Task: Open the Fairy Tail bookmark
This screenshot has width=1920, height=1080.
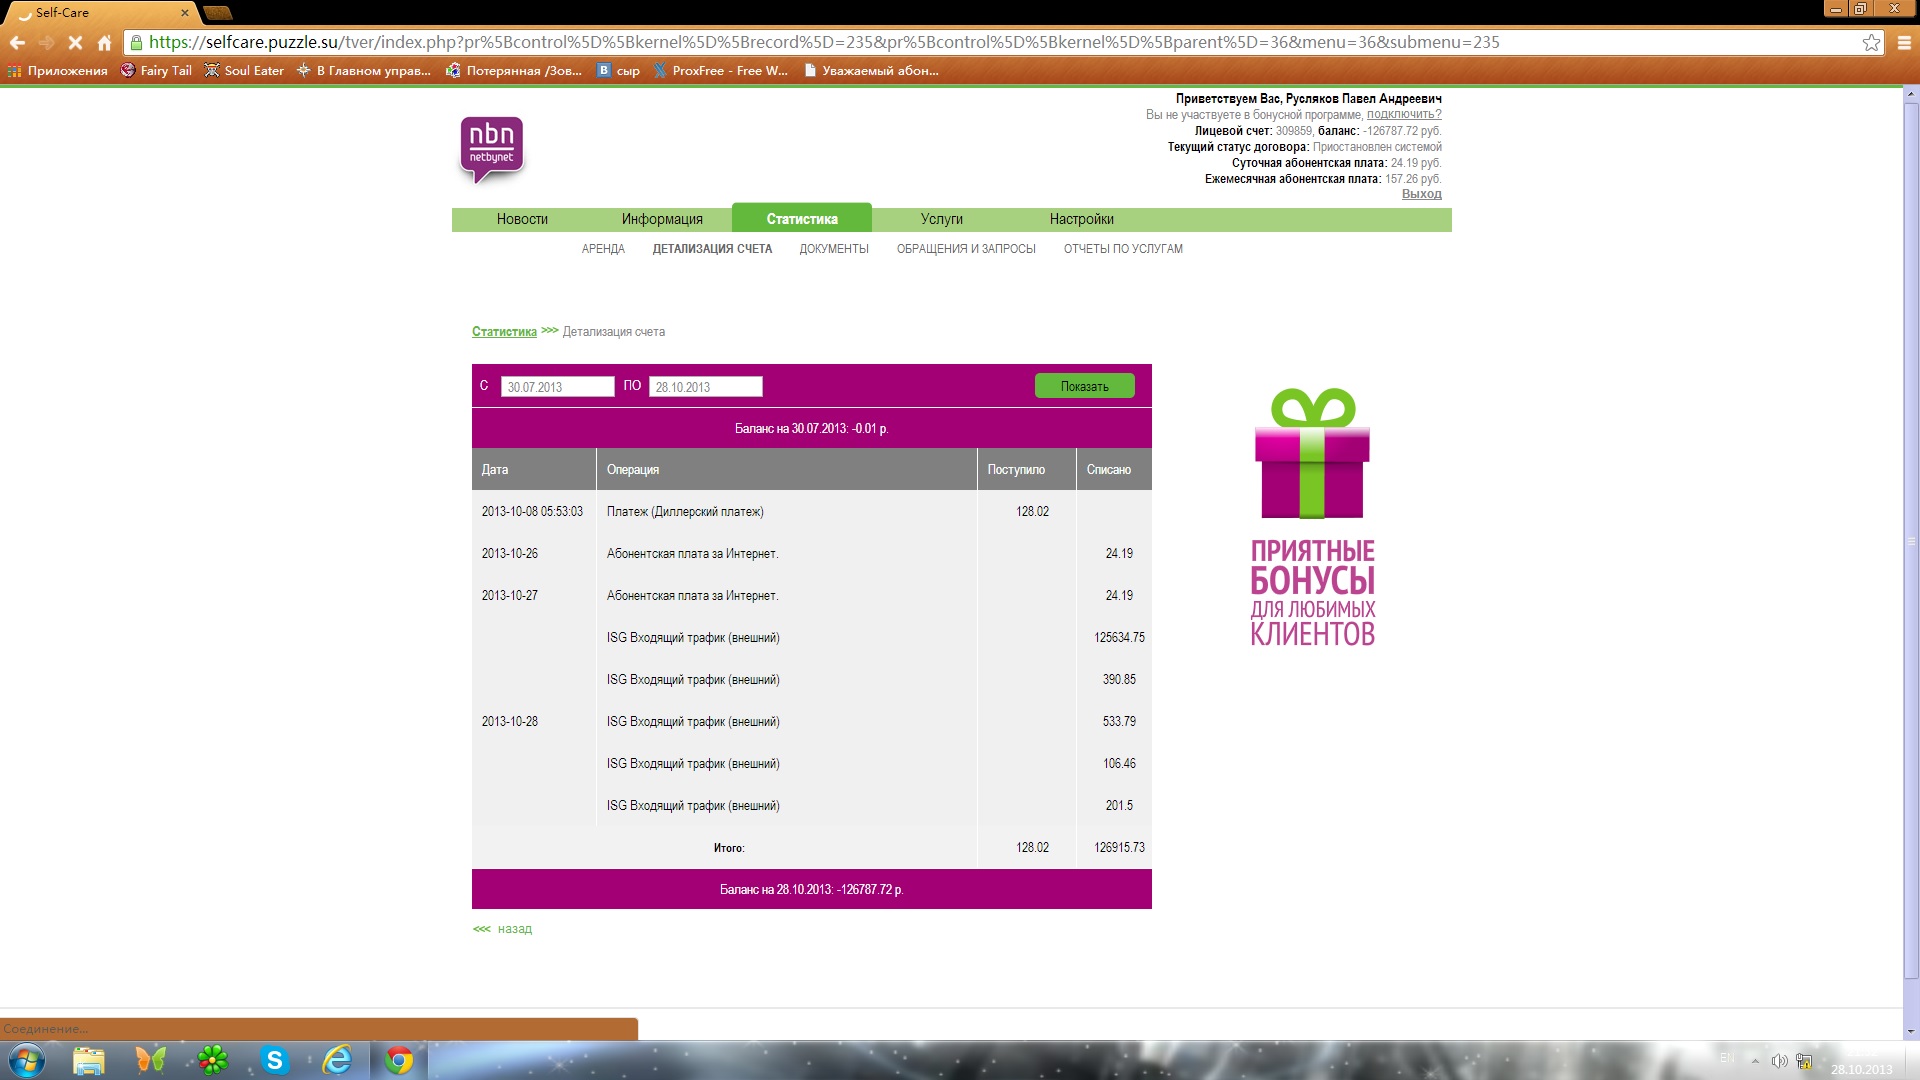Action: 156,70
